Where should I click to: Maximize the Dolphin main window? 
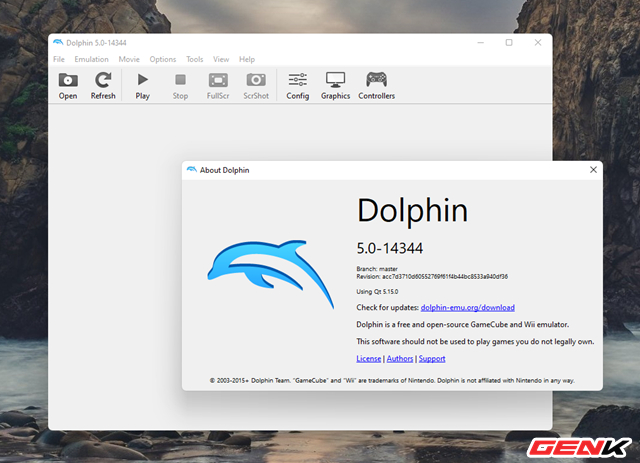tap(509, 42)
